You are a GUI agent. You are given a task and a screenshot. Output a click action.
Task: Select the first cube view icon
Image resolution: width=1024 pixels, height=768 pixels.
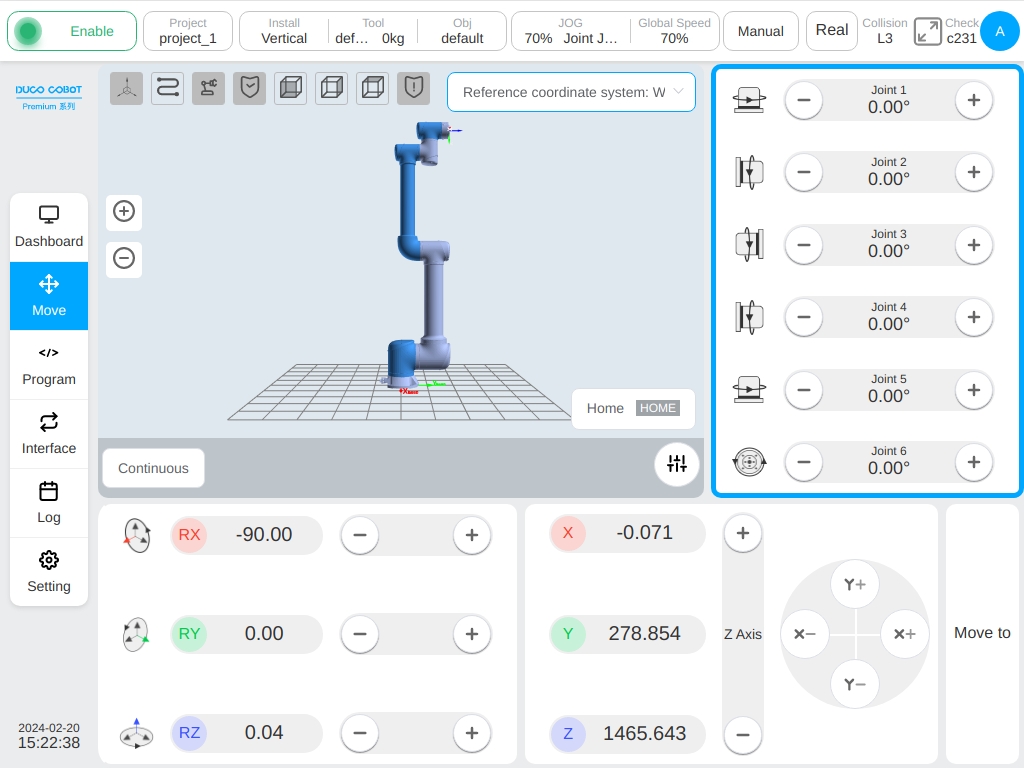291,88
